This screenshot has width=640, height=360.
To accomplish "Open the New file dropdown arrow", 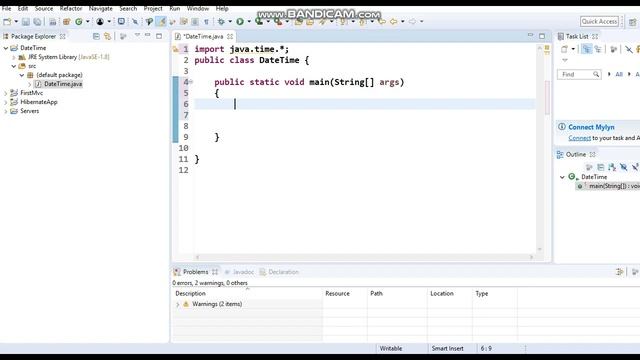I will pos(16,22).
